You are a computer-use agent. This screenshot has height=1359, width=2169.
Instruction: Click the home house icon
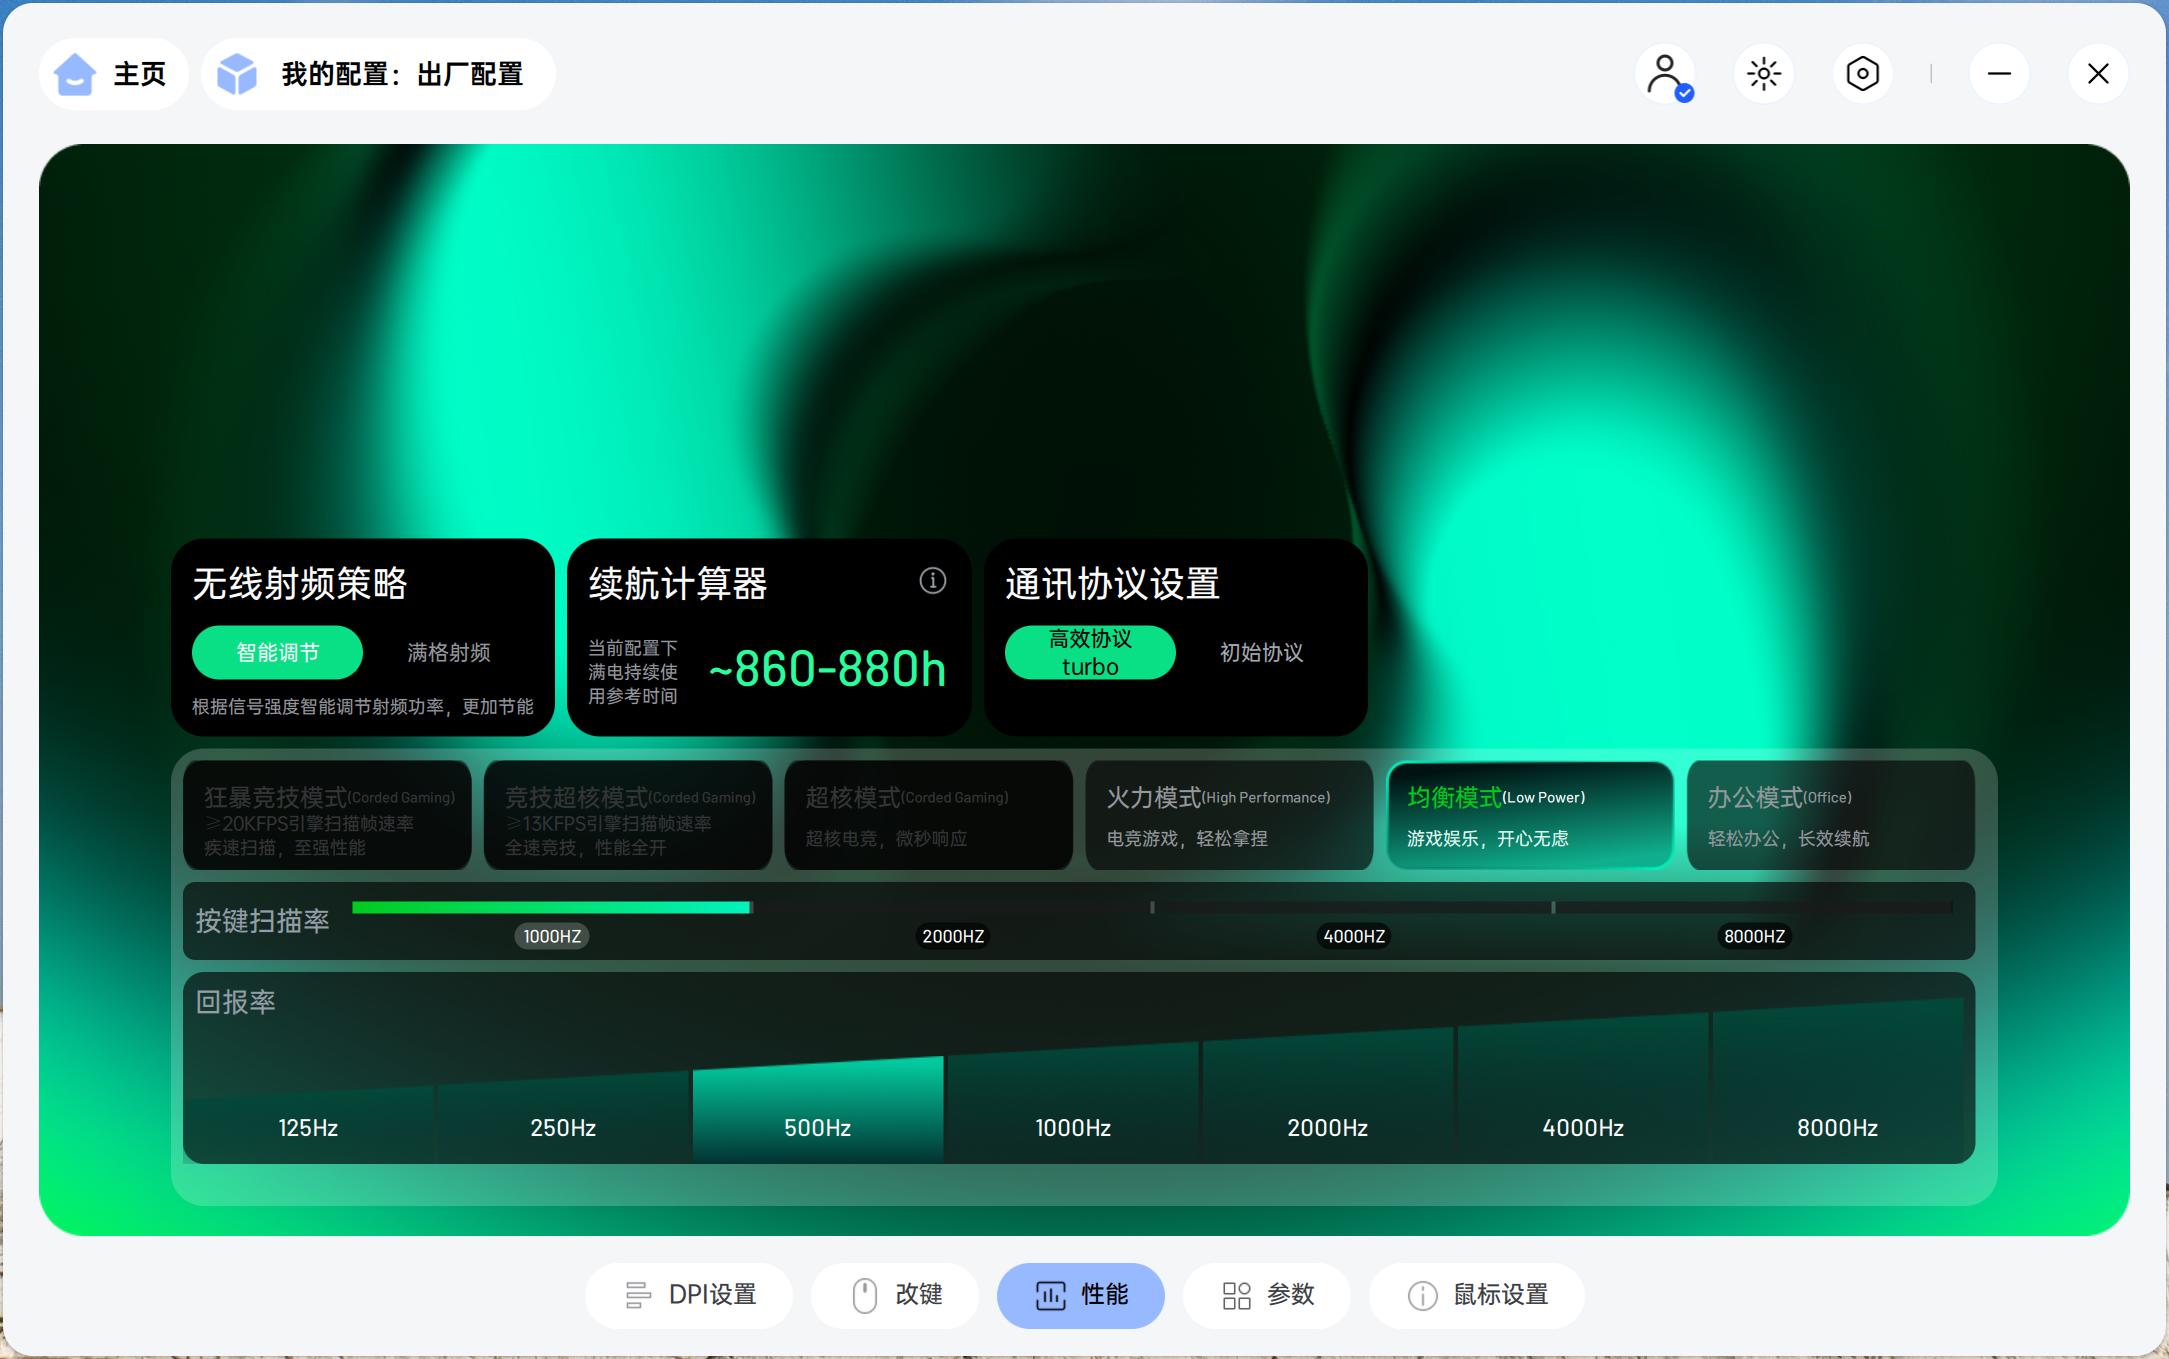pos(75,74)
